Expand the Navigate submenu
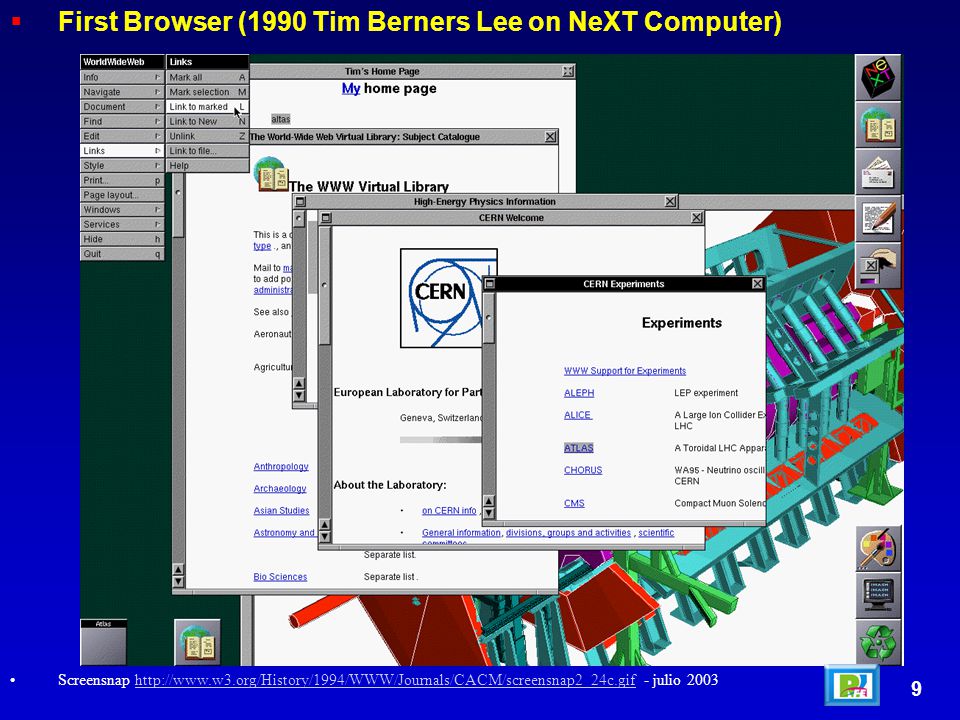The image size is (960, 720). click(x=122, y=92)
